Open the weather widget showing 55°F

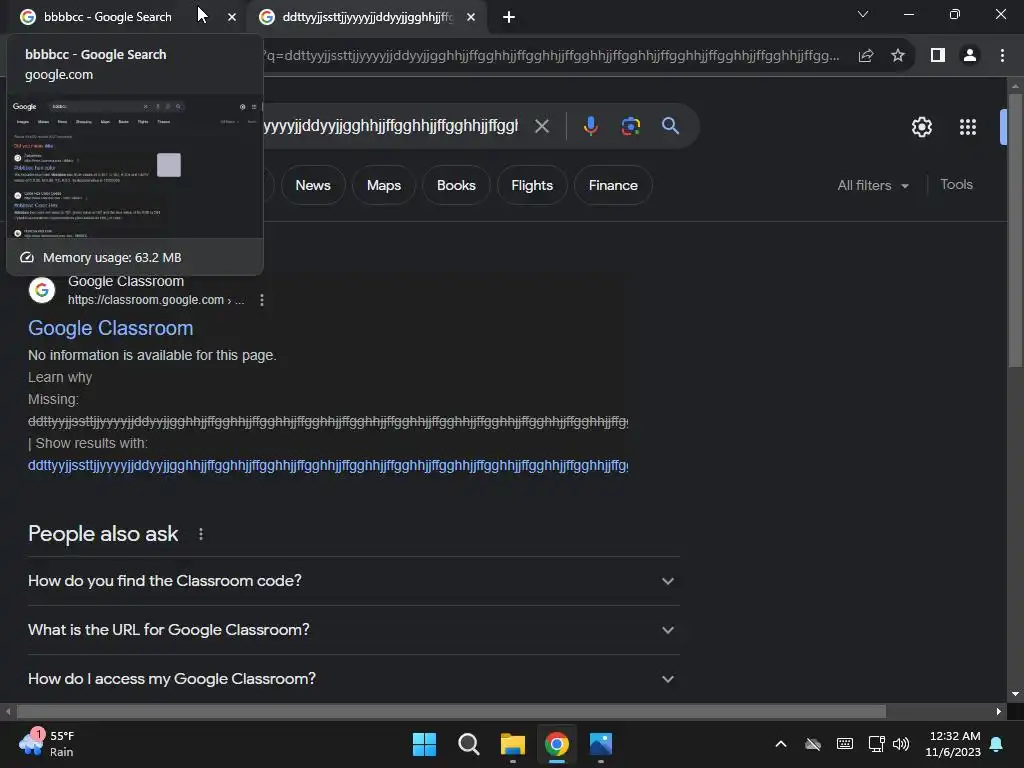coord(47,744)
